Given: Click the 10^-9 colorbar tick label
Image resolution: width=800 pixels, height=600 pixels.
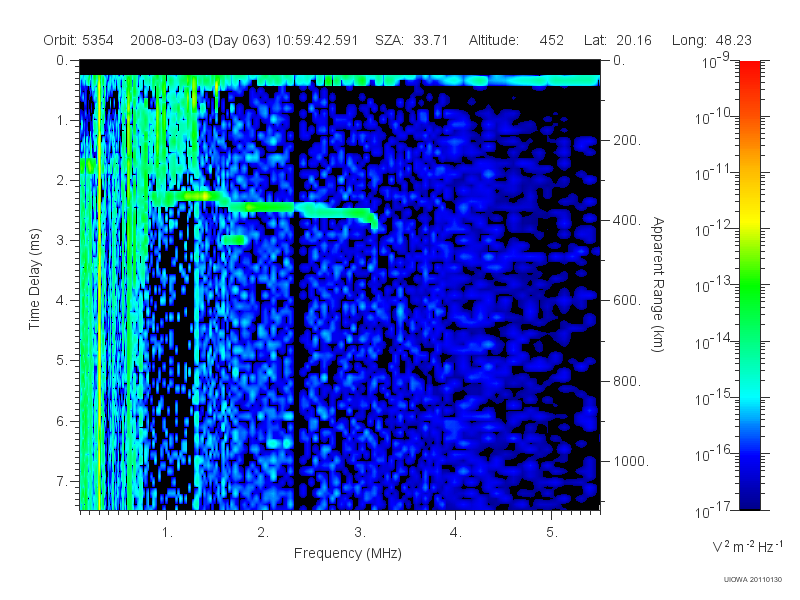Looking at the screenshot, I should [716, 61].
